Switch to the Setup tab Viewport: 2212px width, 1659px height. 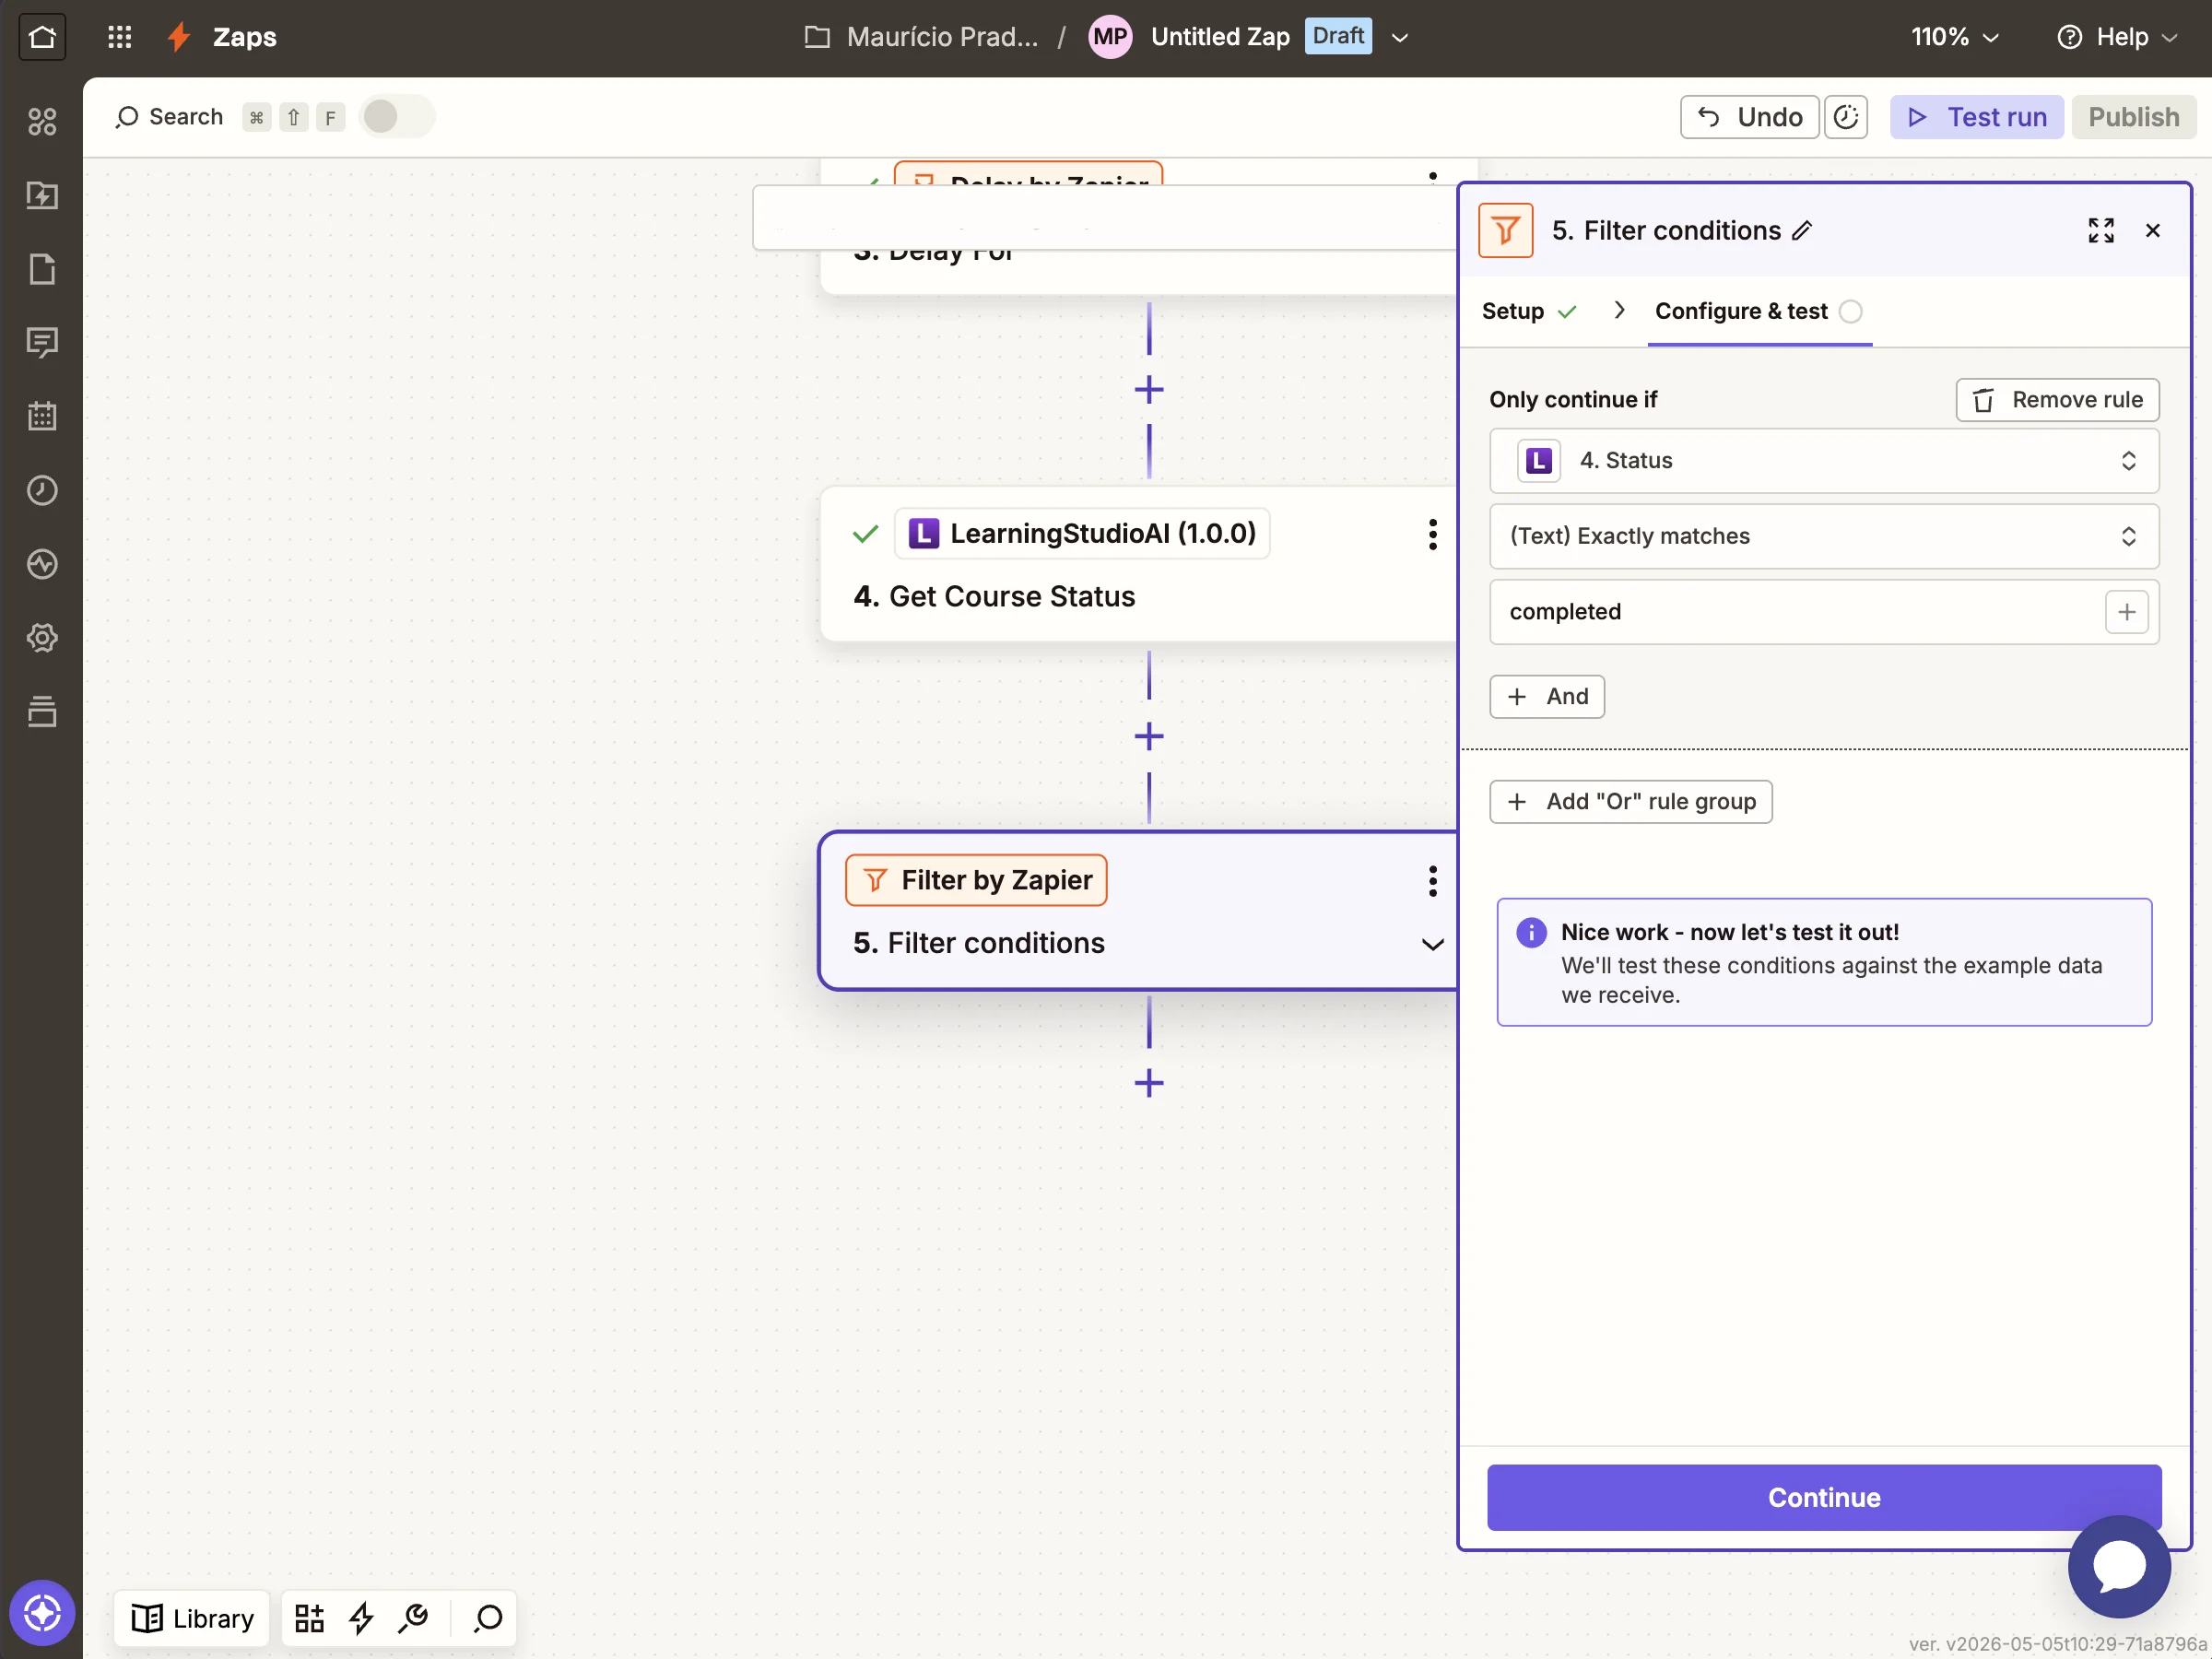(x=1529, y=311)
